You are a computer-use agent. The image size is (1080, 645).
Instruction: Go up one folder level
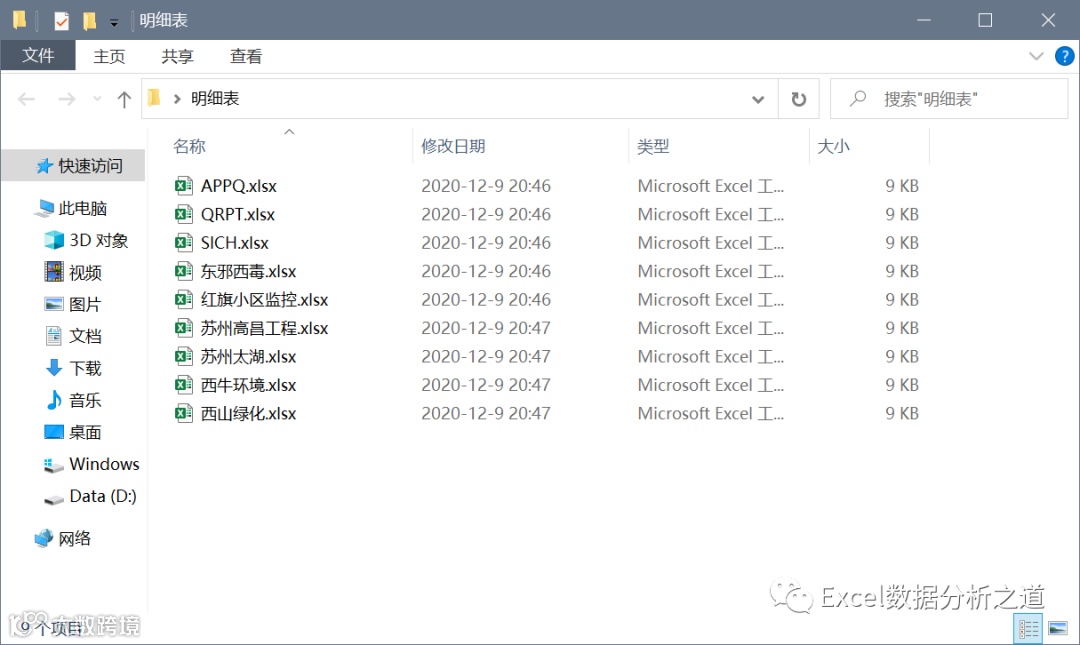(x=124, y=100)
